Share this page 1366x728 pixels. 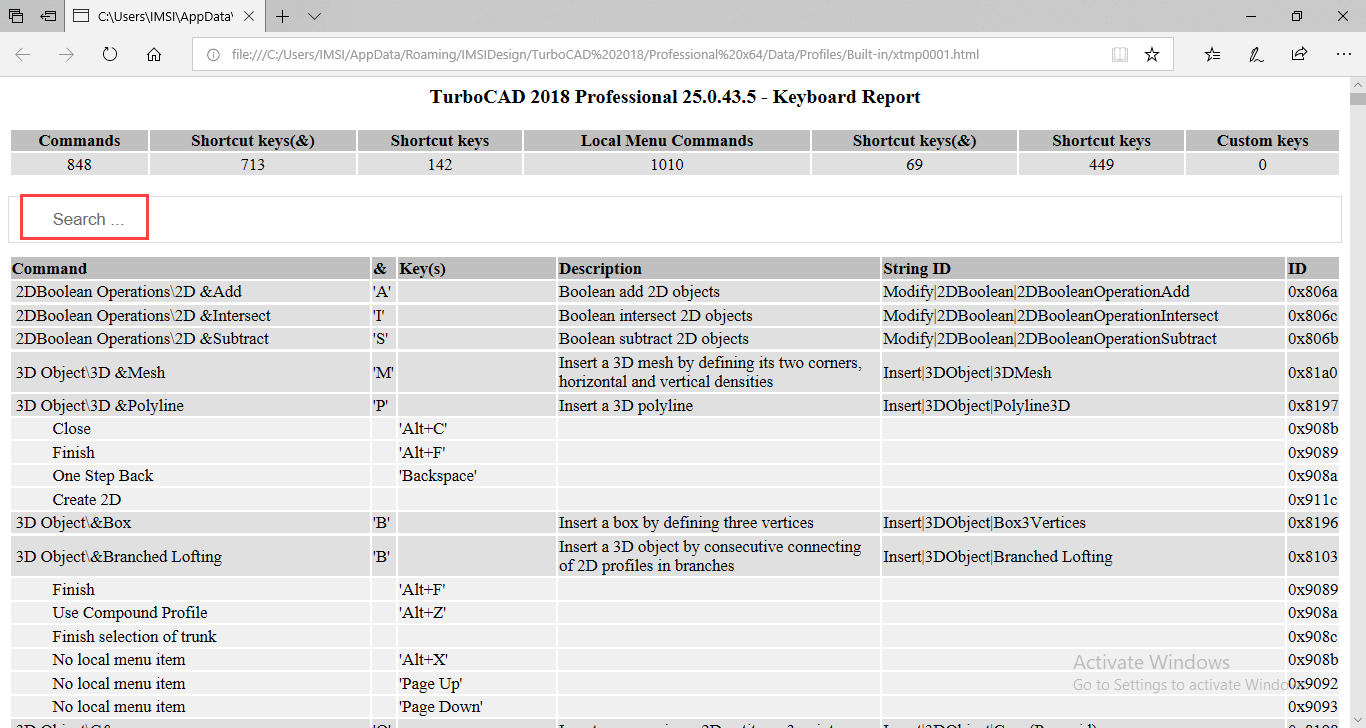(1299, 55)
